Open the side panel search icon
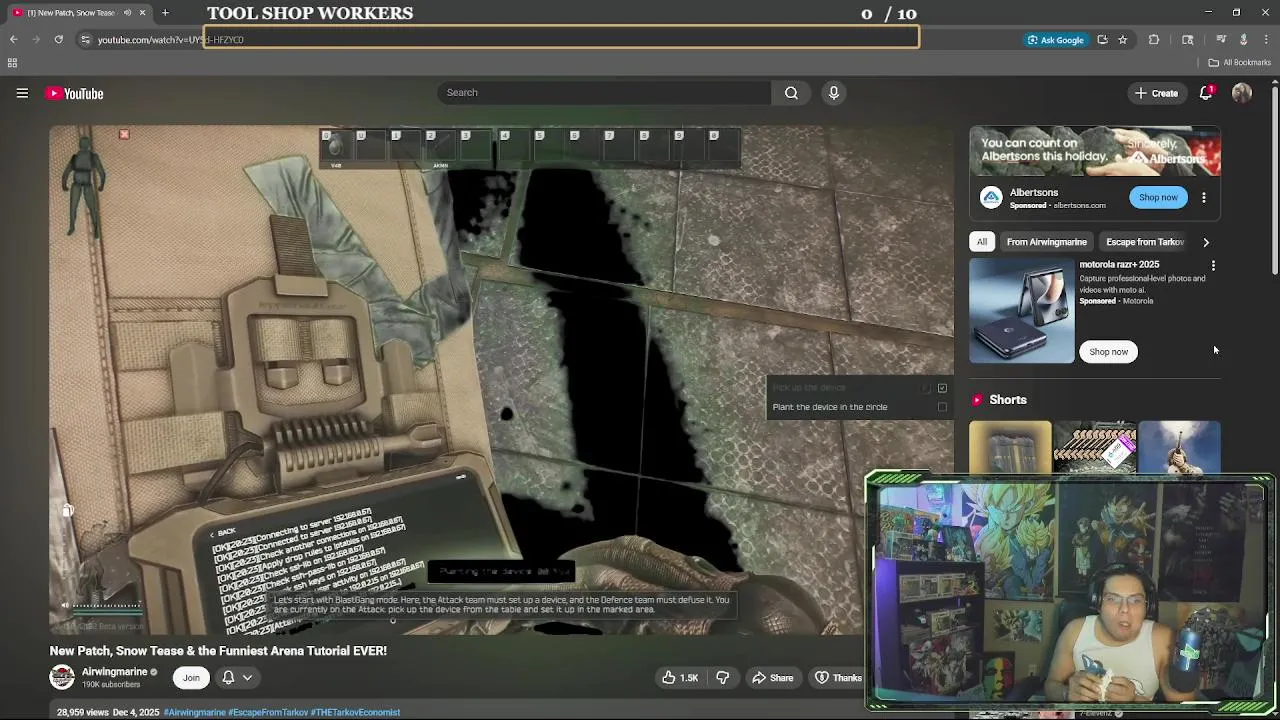Viewport: 1280px width, 720px height. pyautogui.click(x=1188, y=40)
